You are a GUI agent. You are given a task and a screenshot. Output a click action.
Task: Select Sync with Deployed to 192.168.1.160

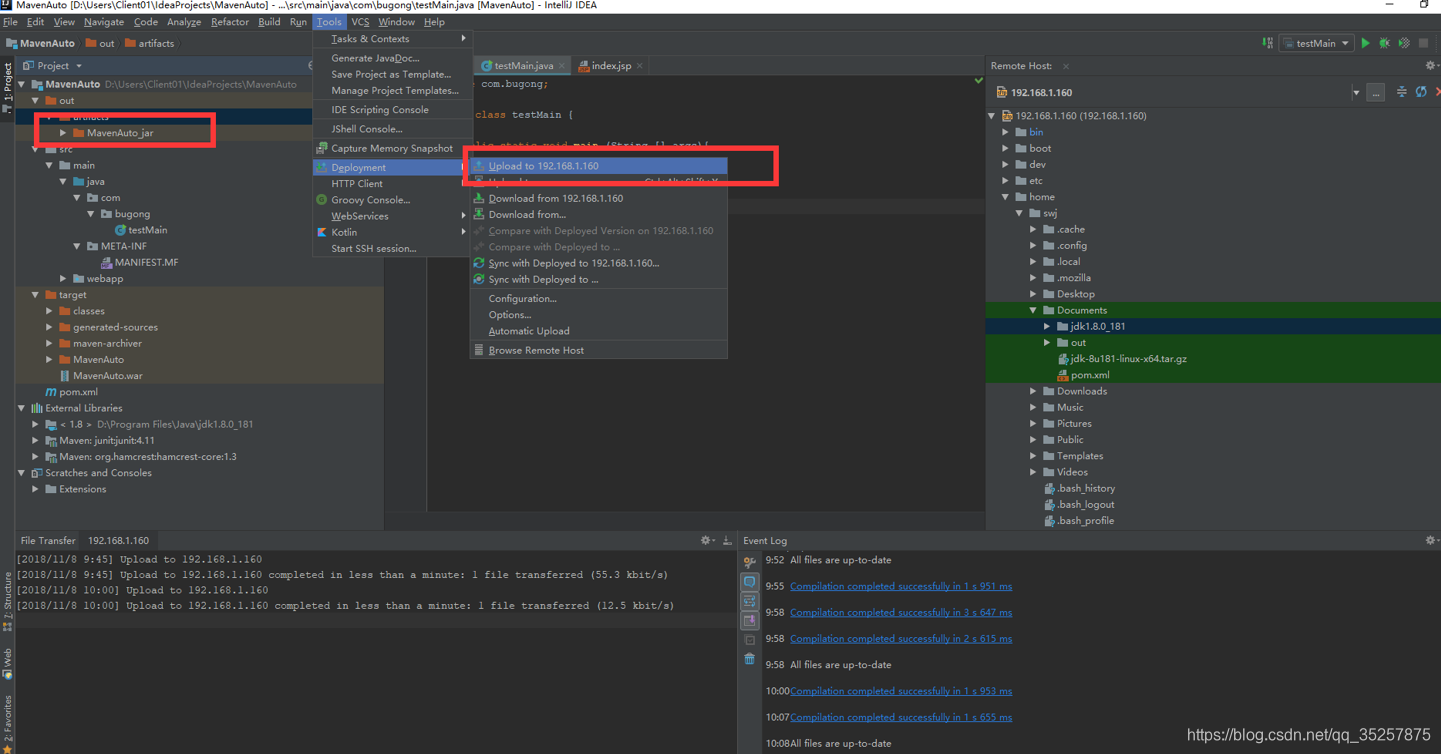[598, 263]
